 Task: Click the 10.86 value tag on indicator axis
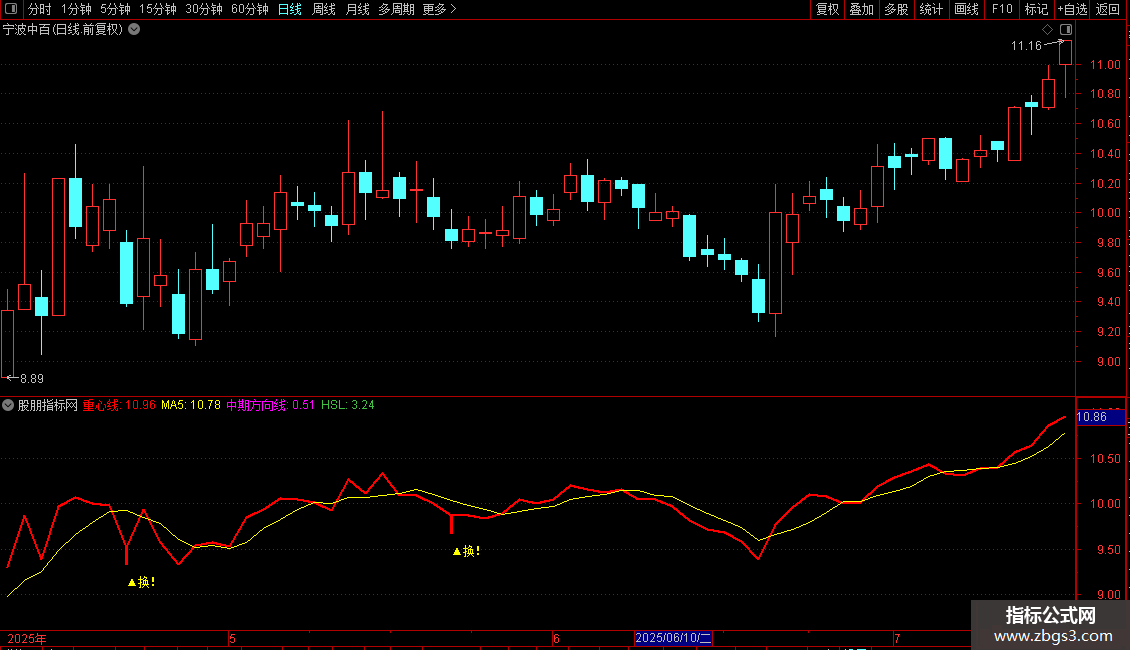coord(1100,417)
